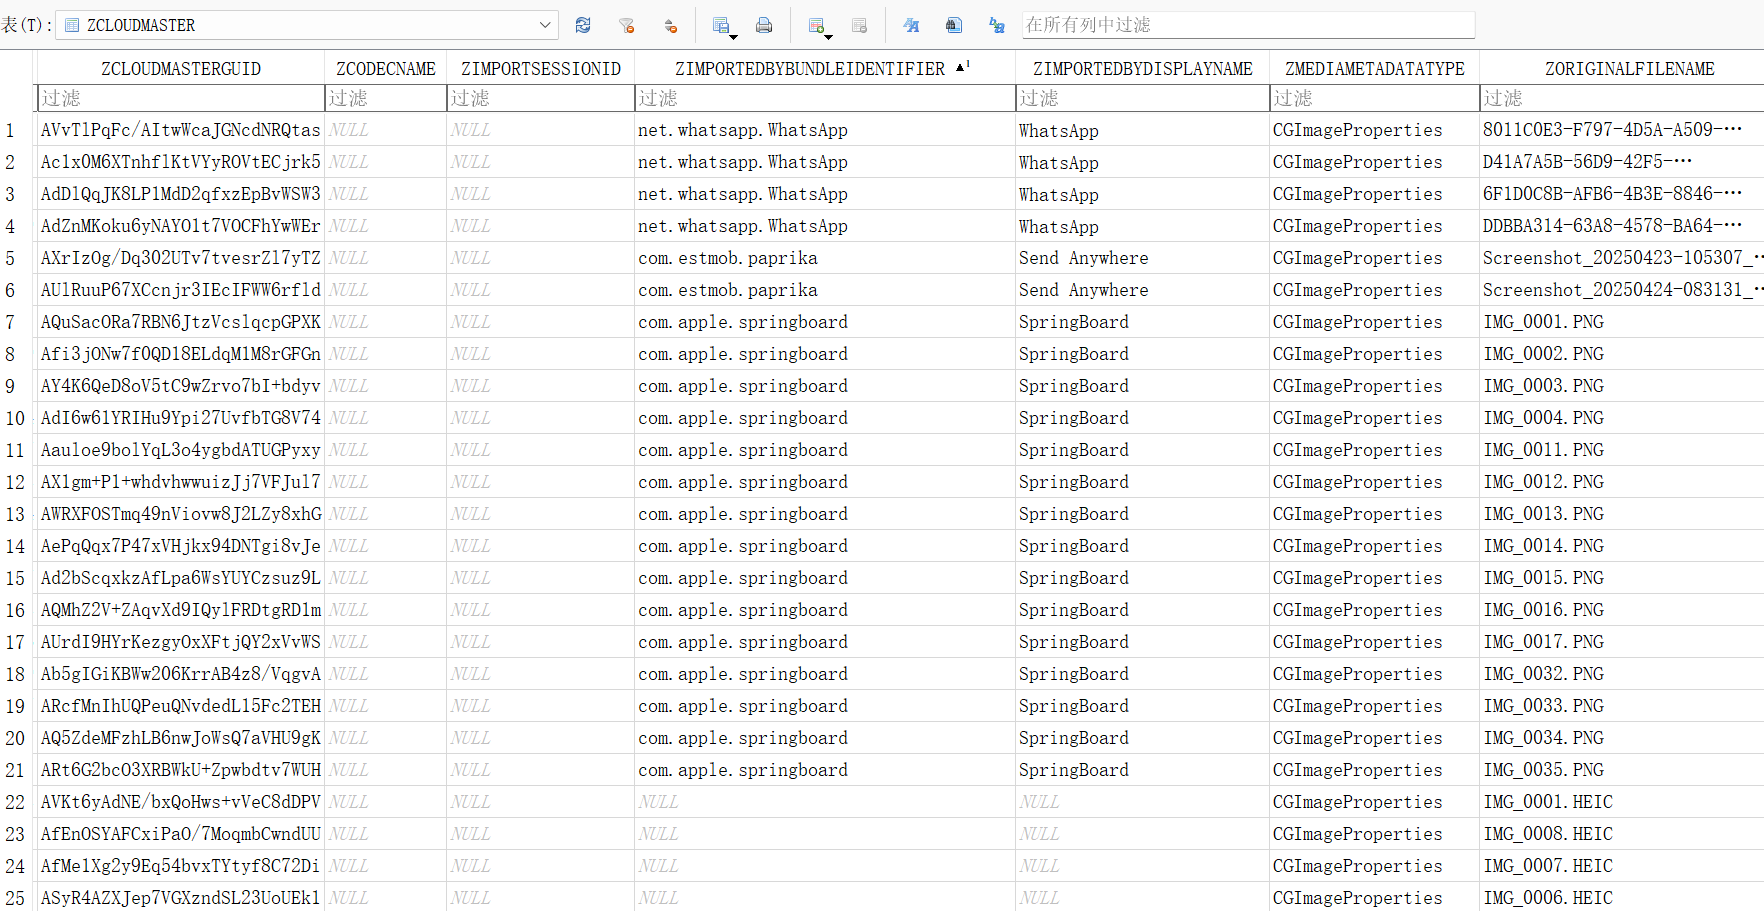
Task: Select filename Screenshot_20250423-105307 cell
Action: tap(1622, 258)
